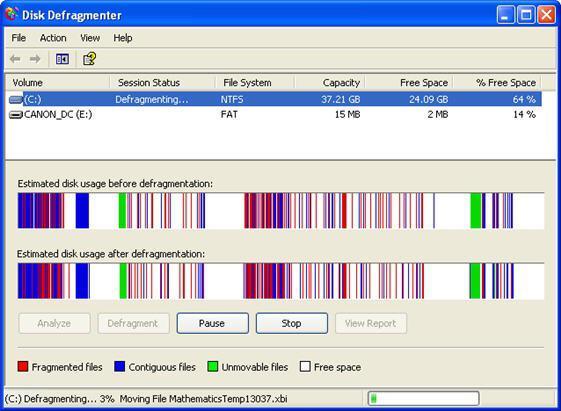Click the blue Contiguous files swatch
Viewport: 561px width, 411px height.
coord(119,366)
